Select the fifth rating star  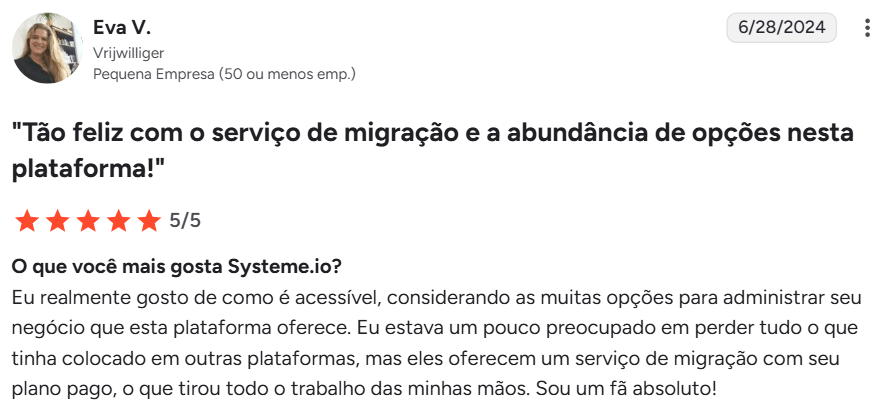click(149, 221)
